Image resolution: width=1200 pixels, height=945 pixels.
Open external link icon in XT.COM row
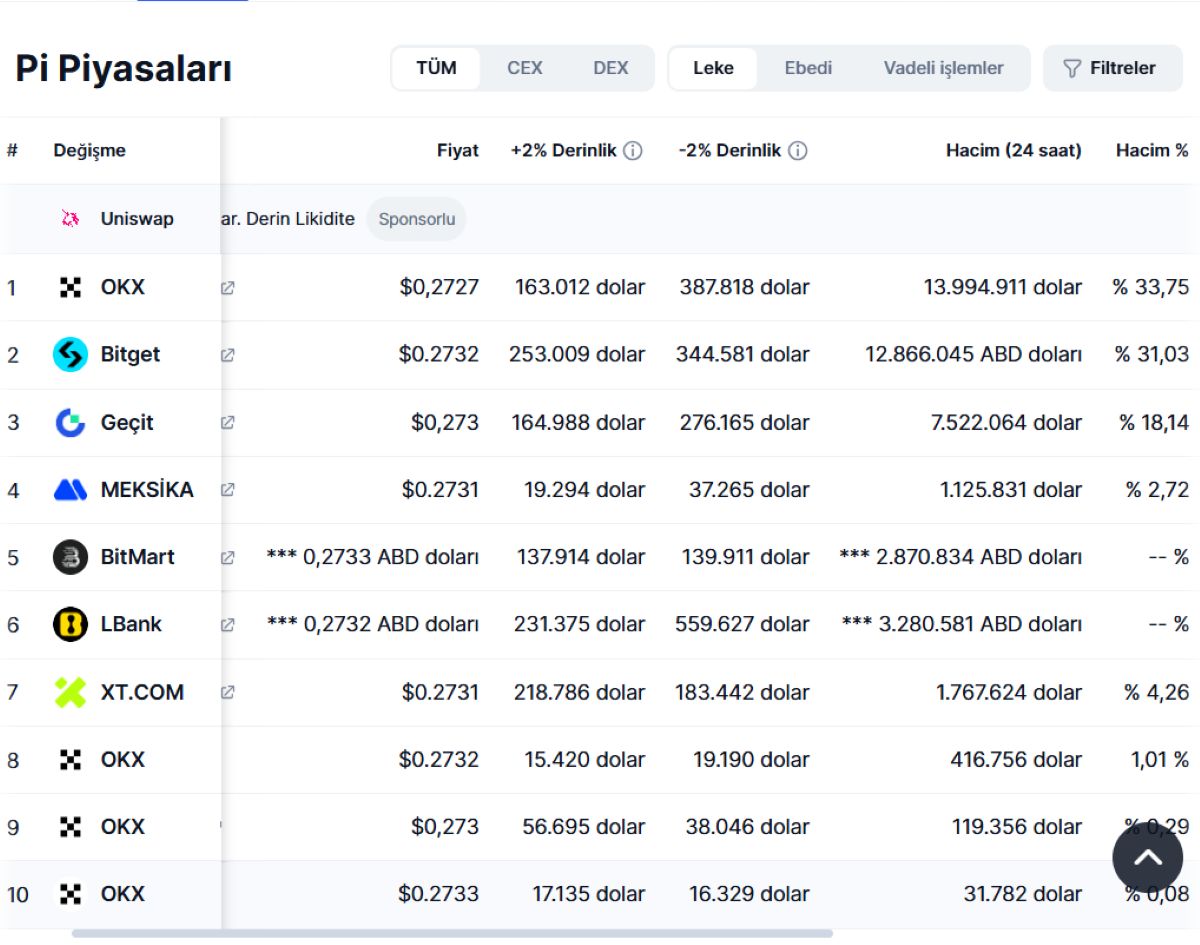click(228, 692)
